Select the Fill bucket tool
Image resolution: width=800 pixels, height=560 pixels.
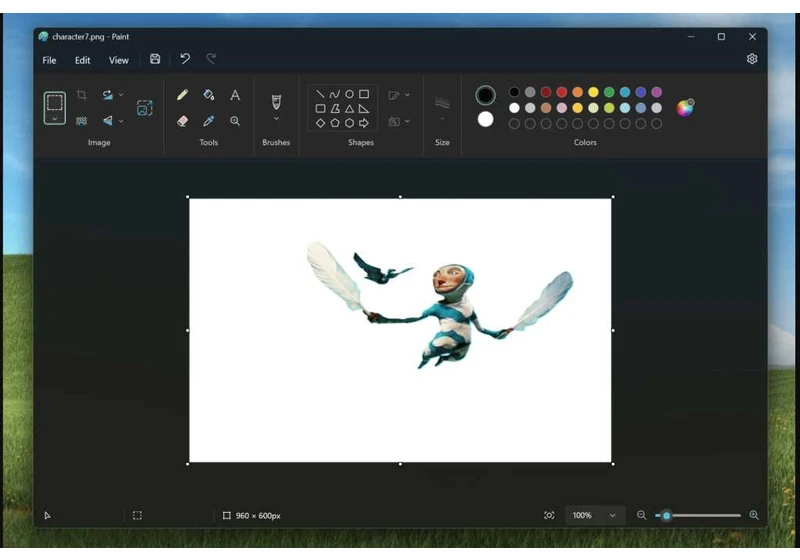208,94
